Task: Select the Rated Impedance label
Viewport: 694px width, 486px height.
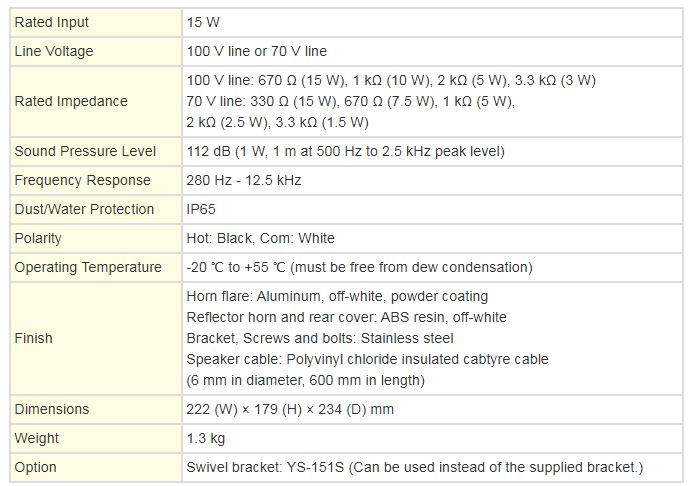Action: (x=71, y=101)
